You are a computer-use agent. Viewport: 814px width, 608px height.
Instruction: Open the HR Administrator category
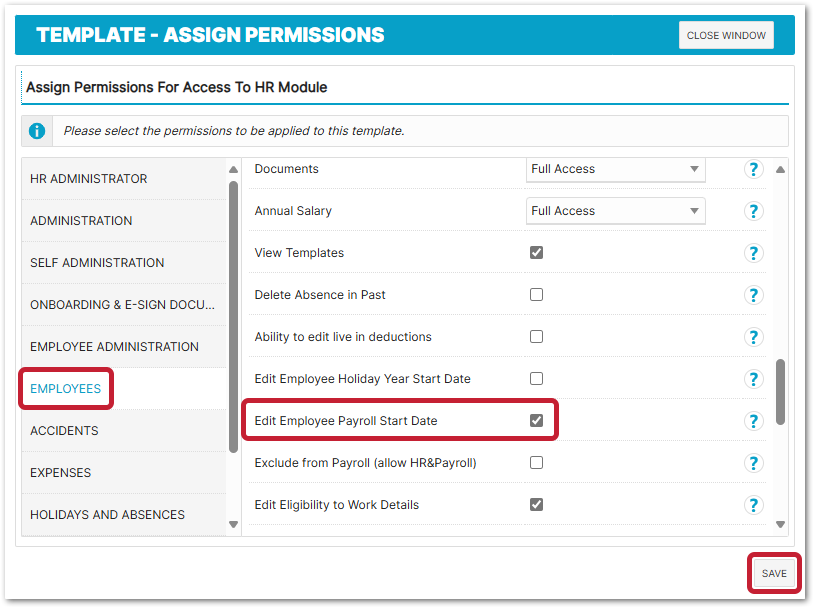[89, 179]
